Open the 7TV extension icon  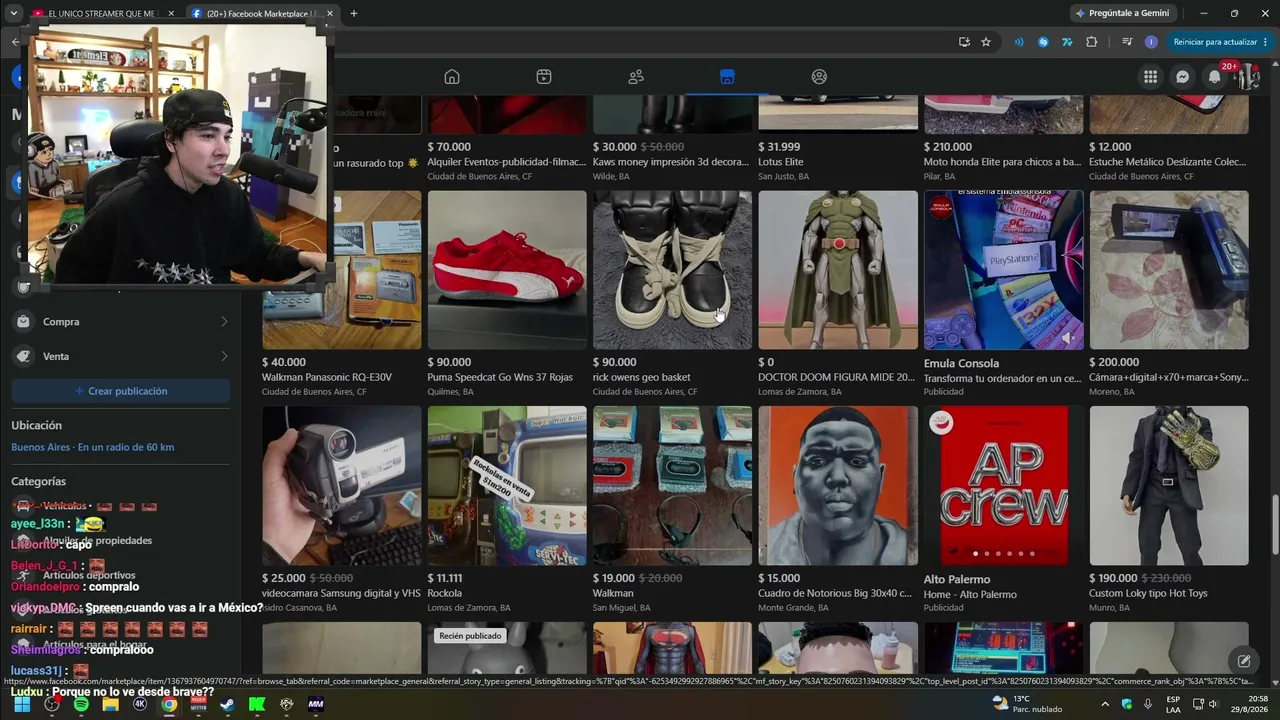tap(1067, 42)
